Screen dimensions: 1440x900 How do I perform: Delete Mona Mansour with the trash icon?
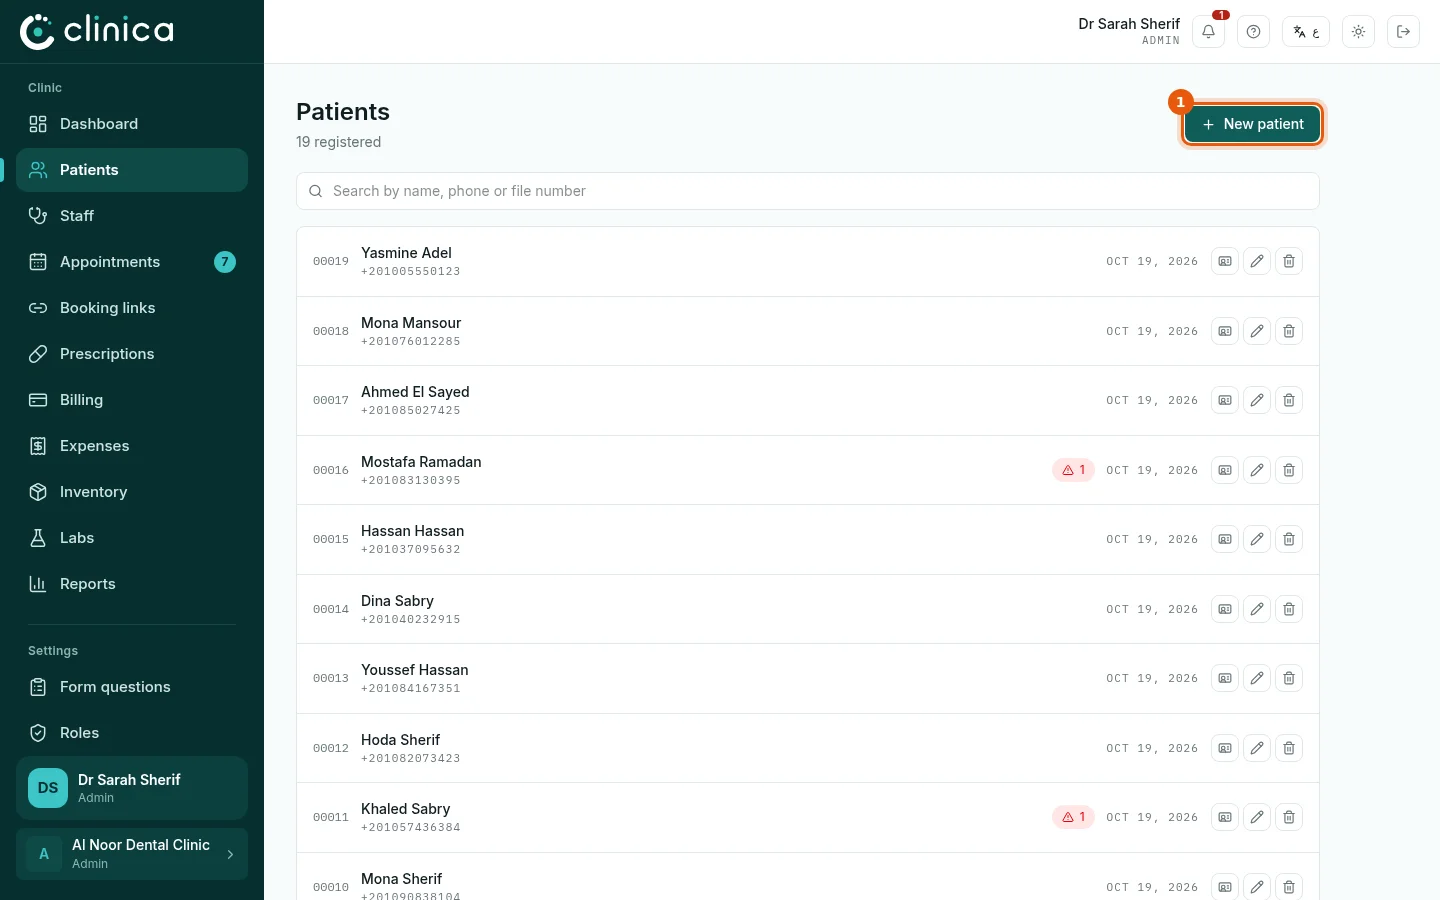[x=1289, y=331]
